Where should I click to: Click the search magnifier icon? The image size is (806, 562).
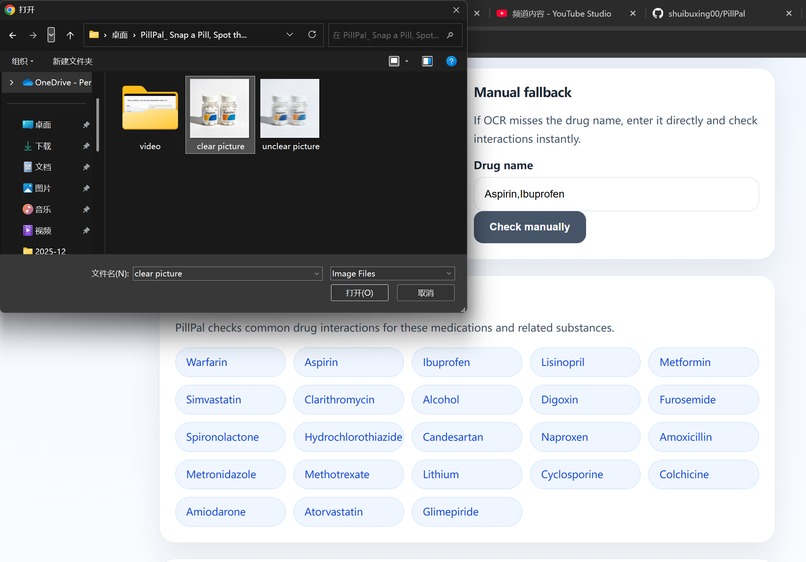[450, 35]
